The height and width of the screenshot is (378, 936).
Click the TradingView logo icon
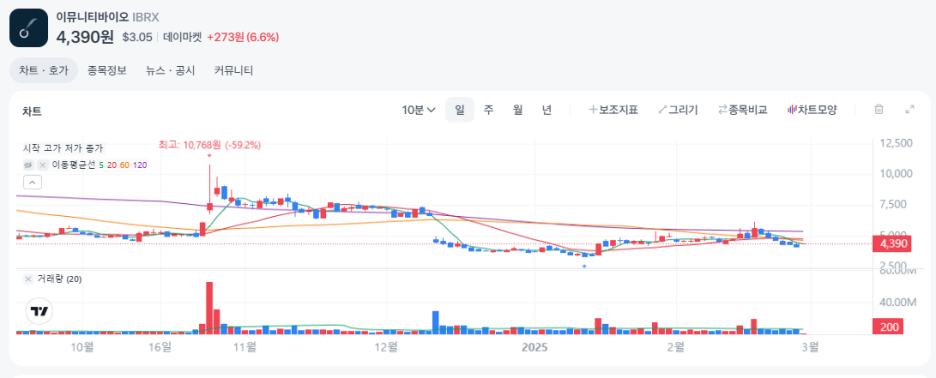coord(39,311)
